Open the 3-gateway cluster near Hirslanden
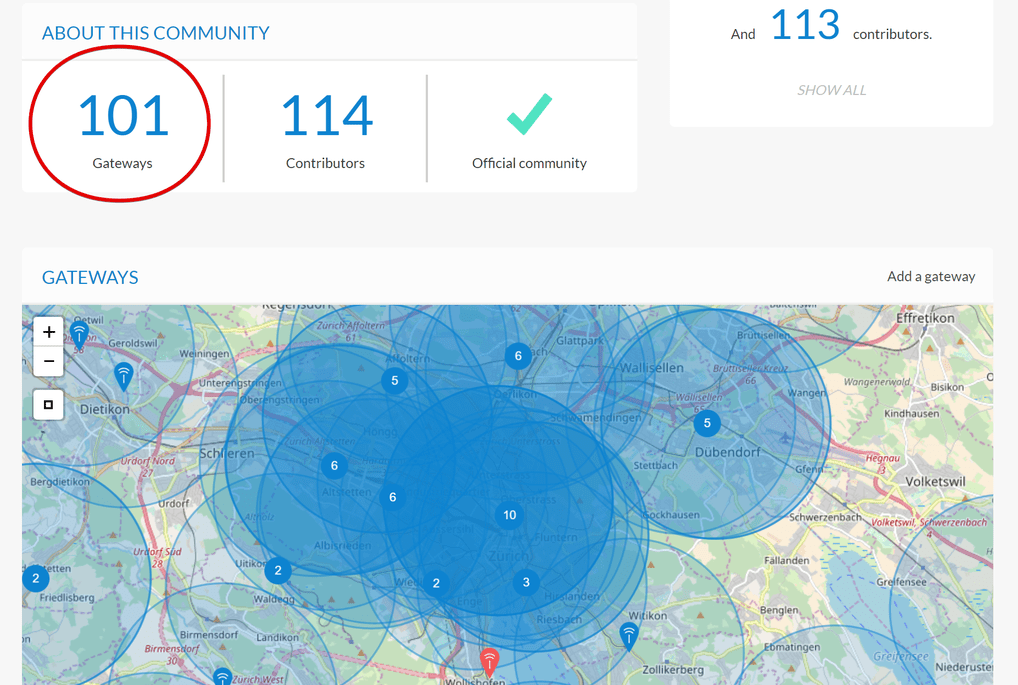Image resolution: width=1018 pixels, height=685 pixels. tap(526, 582)
